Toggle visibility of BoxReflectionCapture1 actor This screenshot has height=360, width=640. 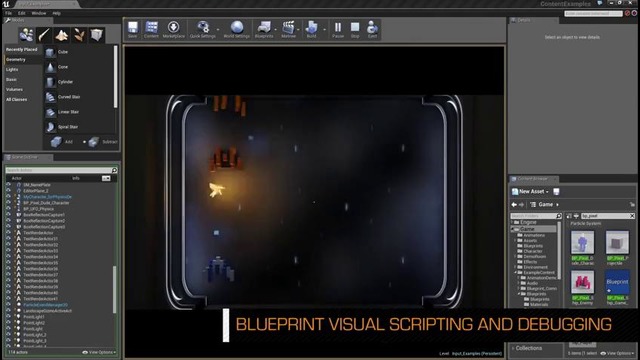[8, 215]
